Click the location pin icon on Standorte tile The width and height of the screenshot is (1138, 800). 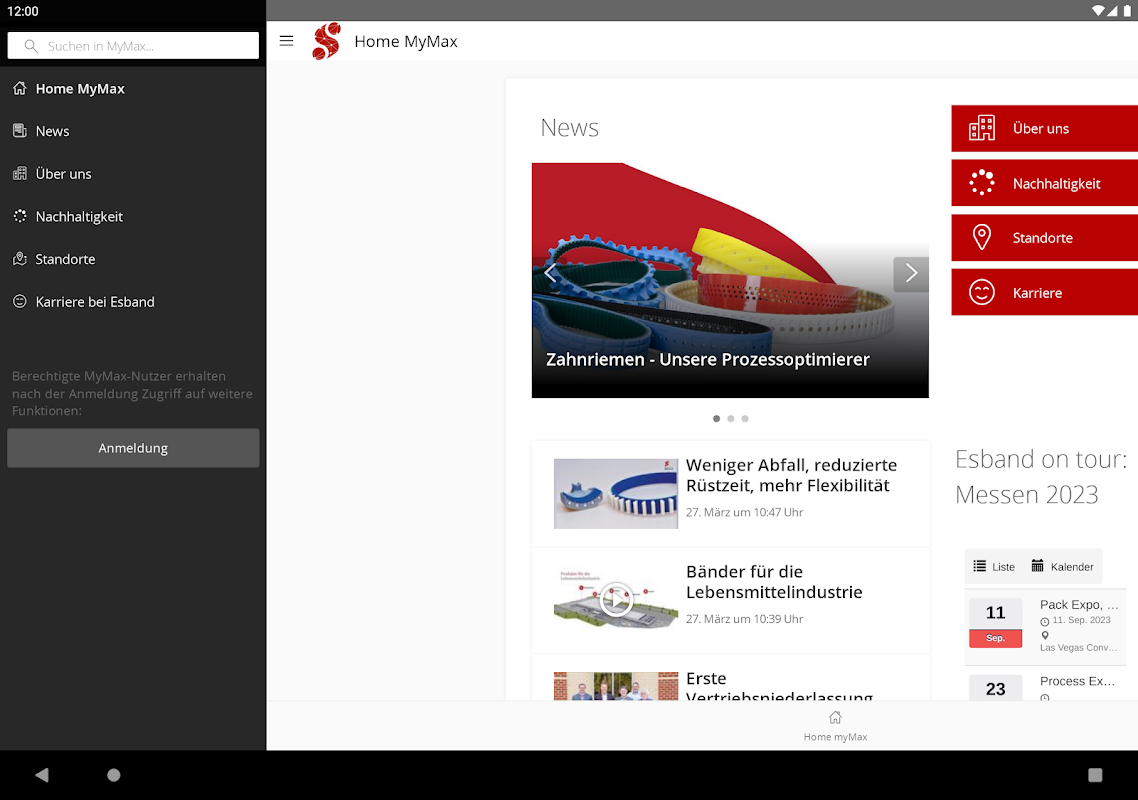click(x=982, y=237)
